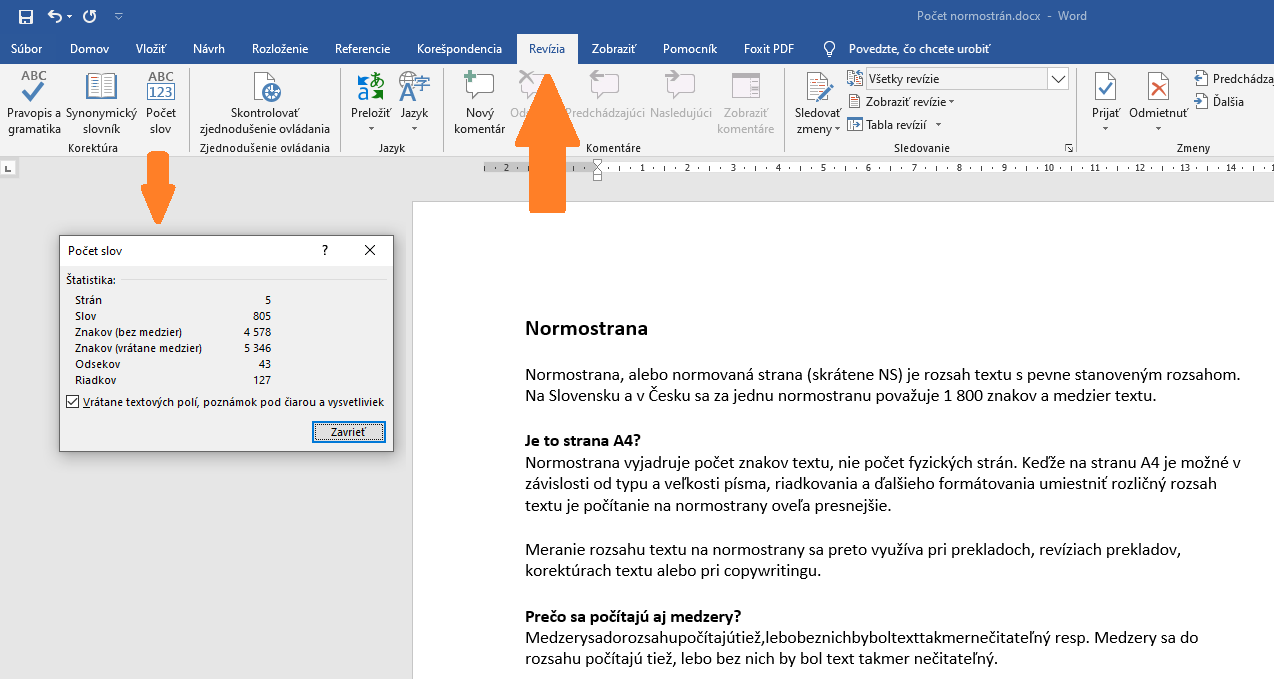This screenshot has height=679, width=1274.
Task: Click the Zavrieť button
Action: (x=349, y=432)
